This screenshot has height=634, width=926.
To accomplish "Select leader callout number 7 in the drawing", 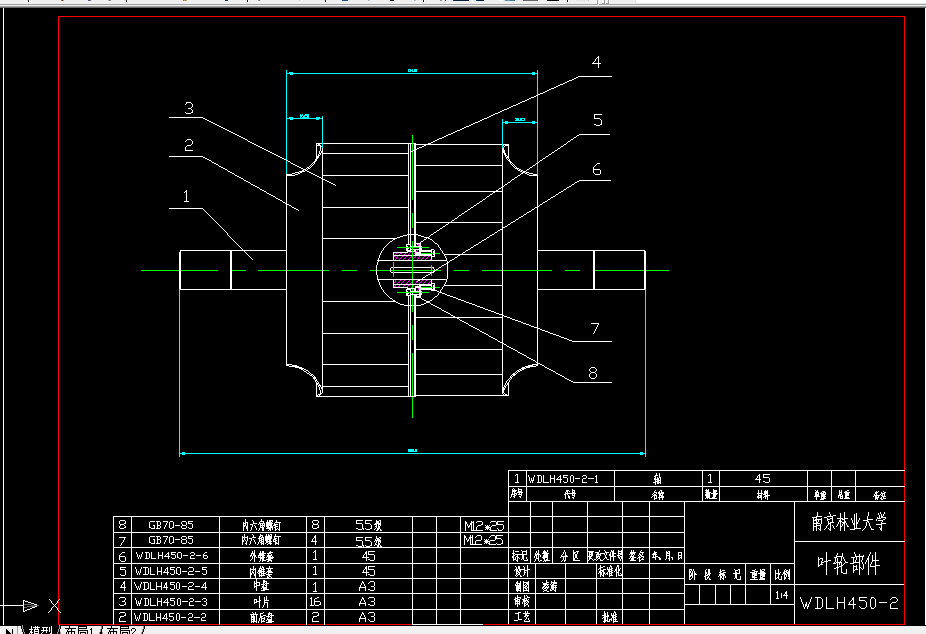I will pos(595,329).
